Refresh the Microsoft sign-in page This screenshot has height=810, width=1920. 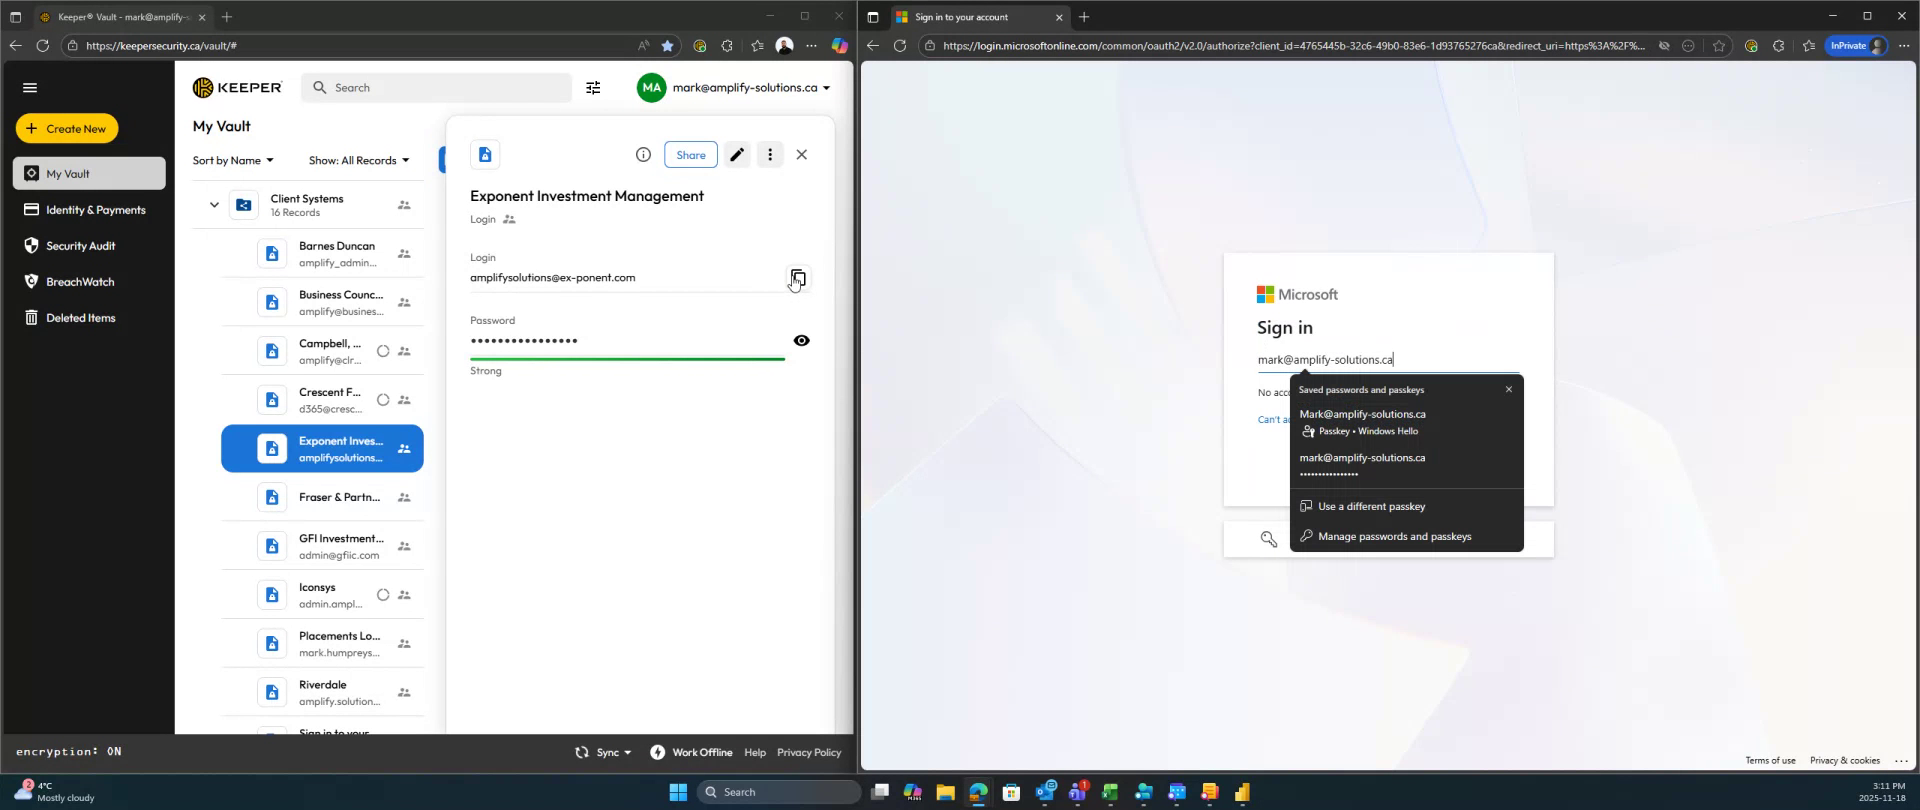pos(899,45)
